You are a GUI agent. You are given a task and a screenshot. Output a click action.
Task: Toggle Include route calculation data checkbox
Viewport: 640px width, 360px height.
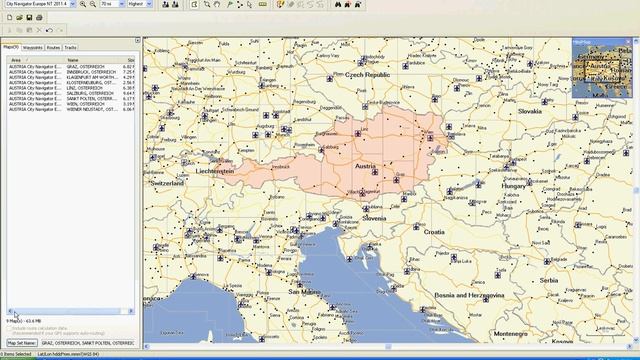(9, 328)
